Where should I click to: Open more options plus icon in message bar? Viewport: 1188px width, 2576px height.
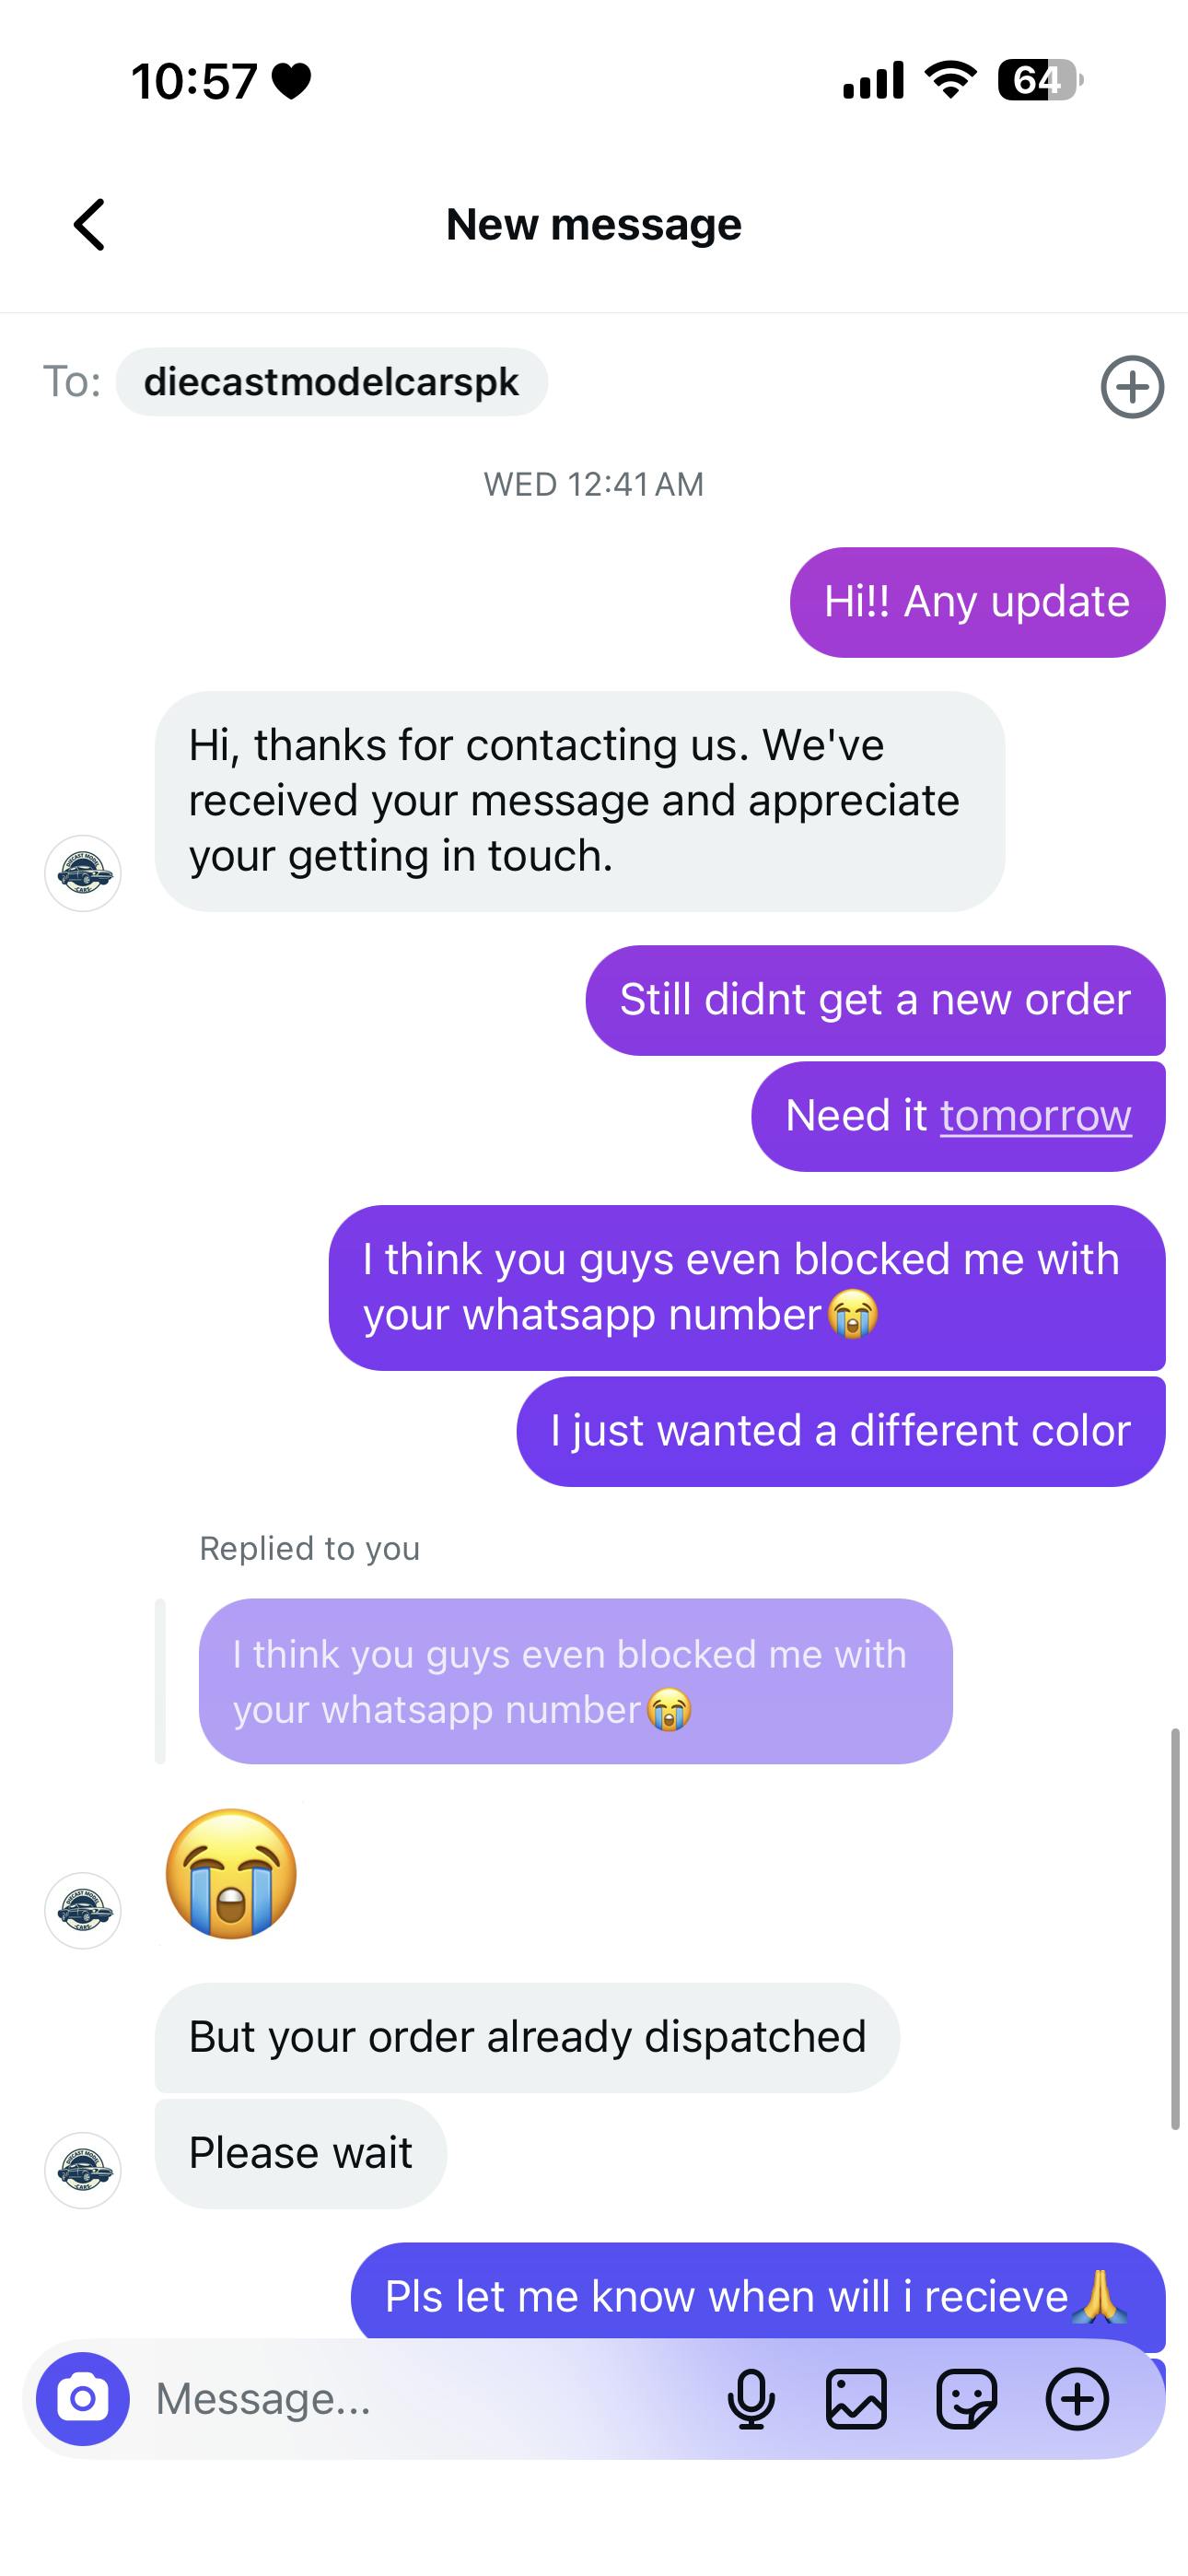coord(1077,2398)
